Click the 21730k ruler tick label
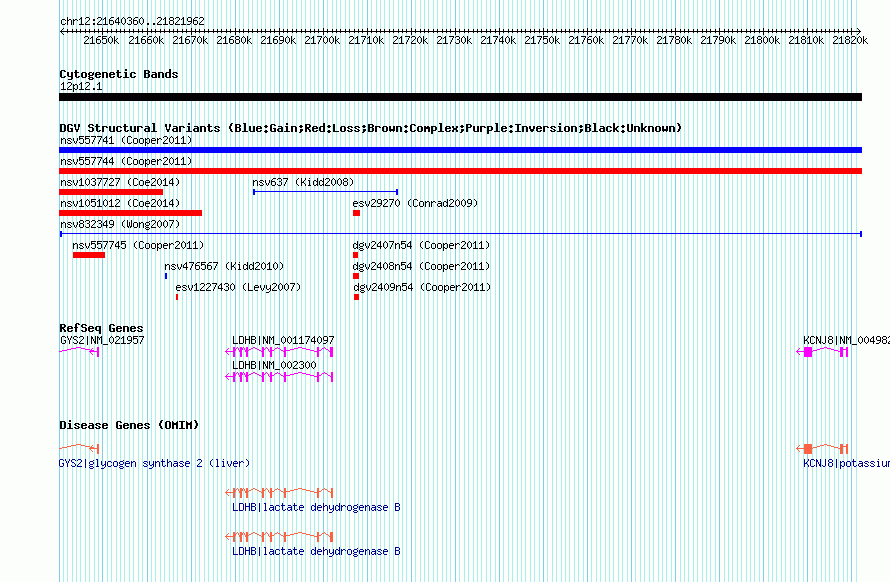Viewport: 890px width, 582px height. [454, 40]
